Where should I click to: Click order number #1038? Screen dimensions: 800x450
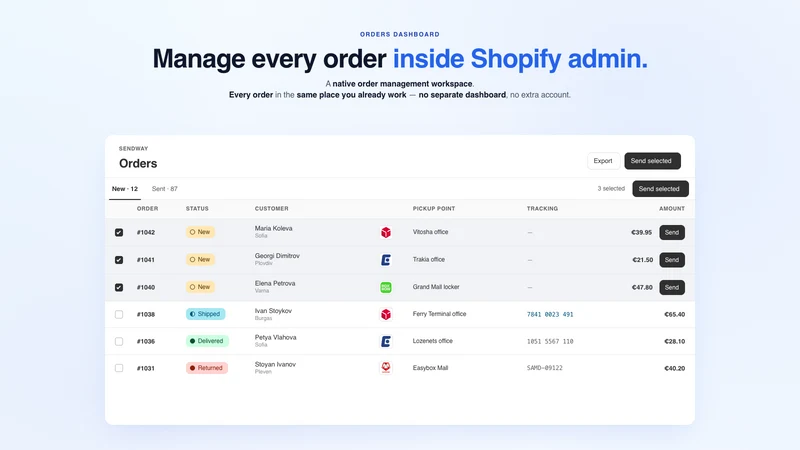point(146,314)
